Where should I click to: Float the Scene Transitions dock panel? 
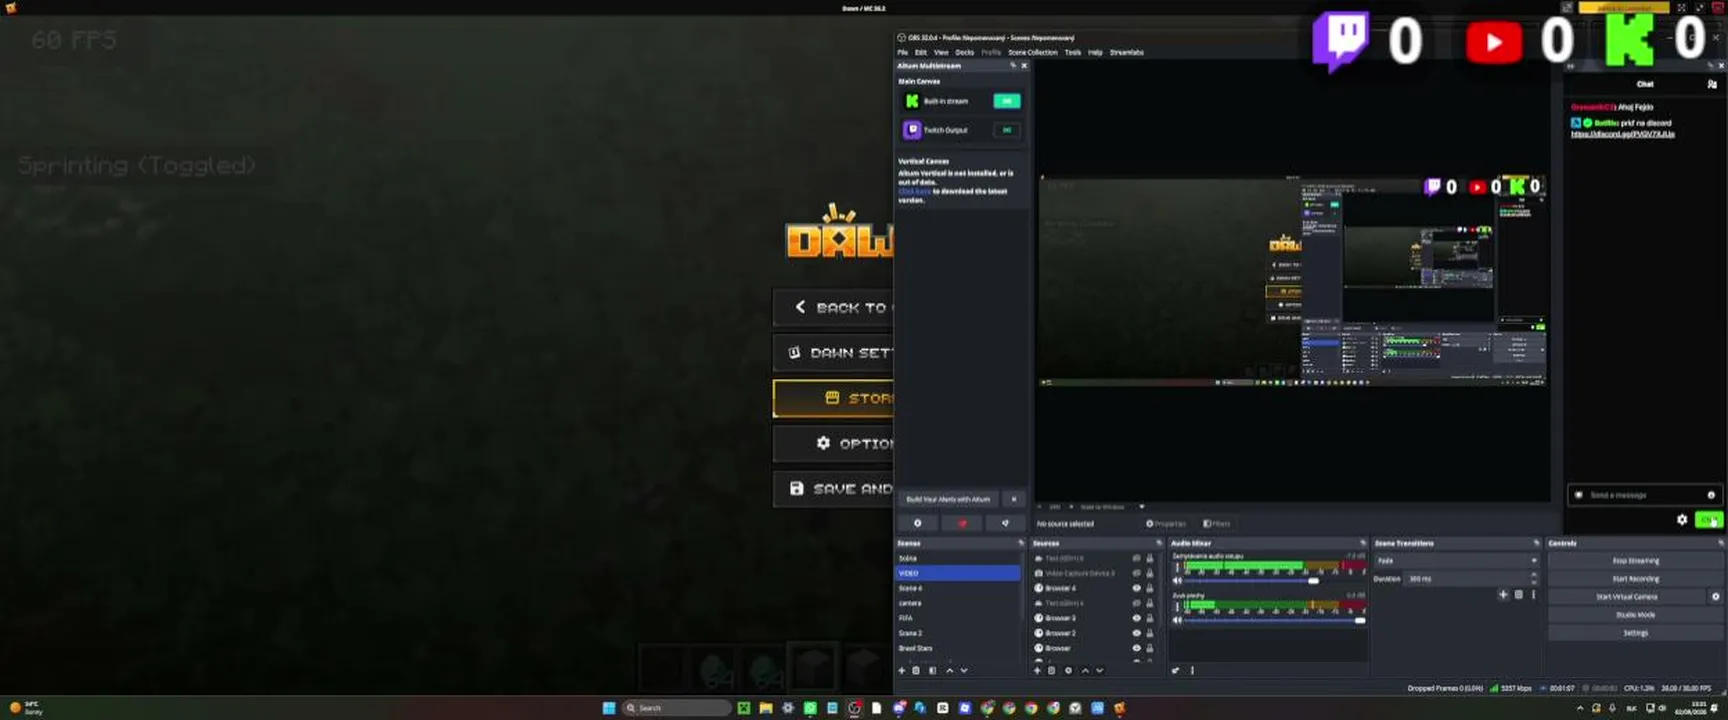click(x=1536, y=544)
